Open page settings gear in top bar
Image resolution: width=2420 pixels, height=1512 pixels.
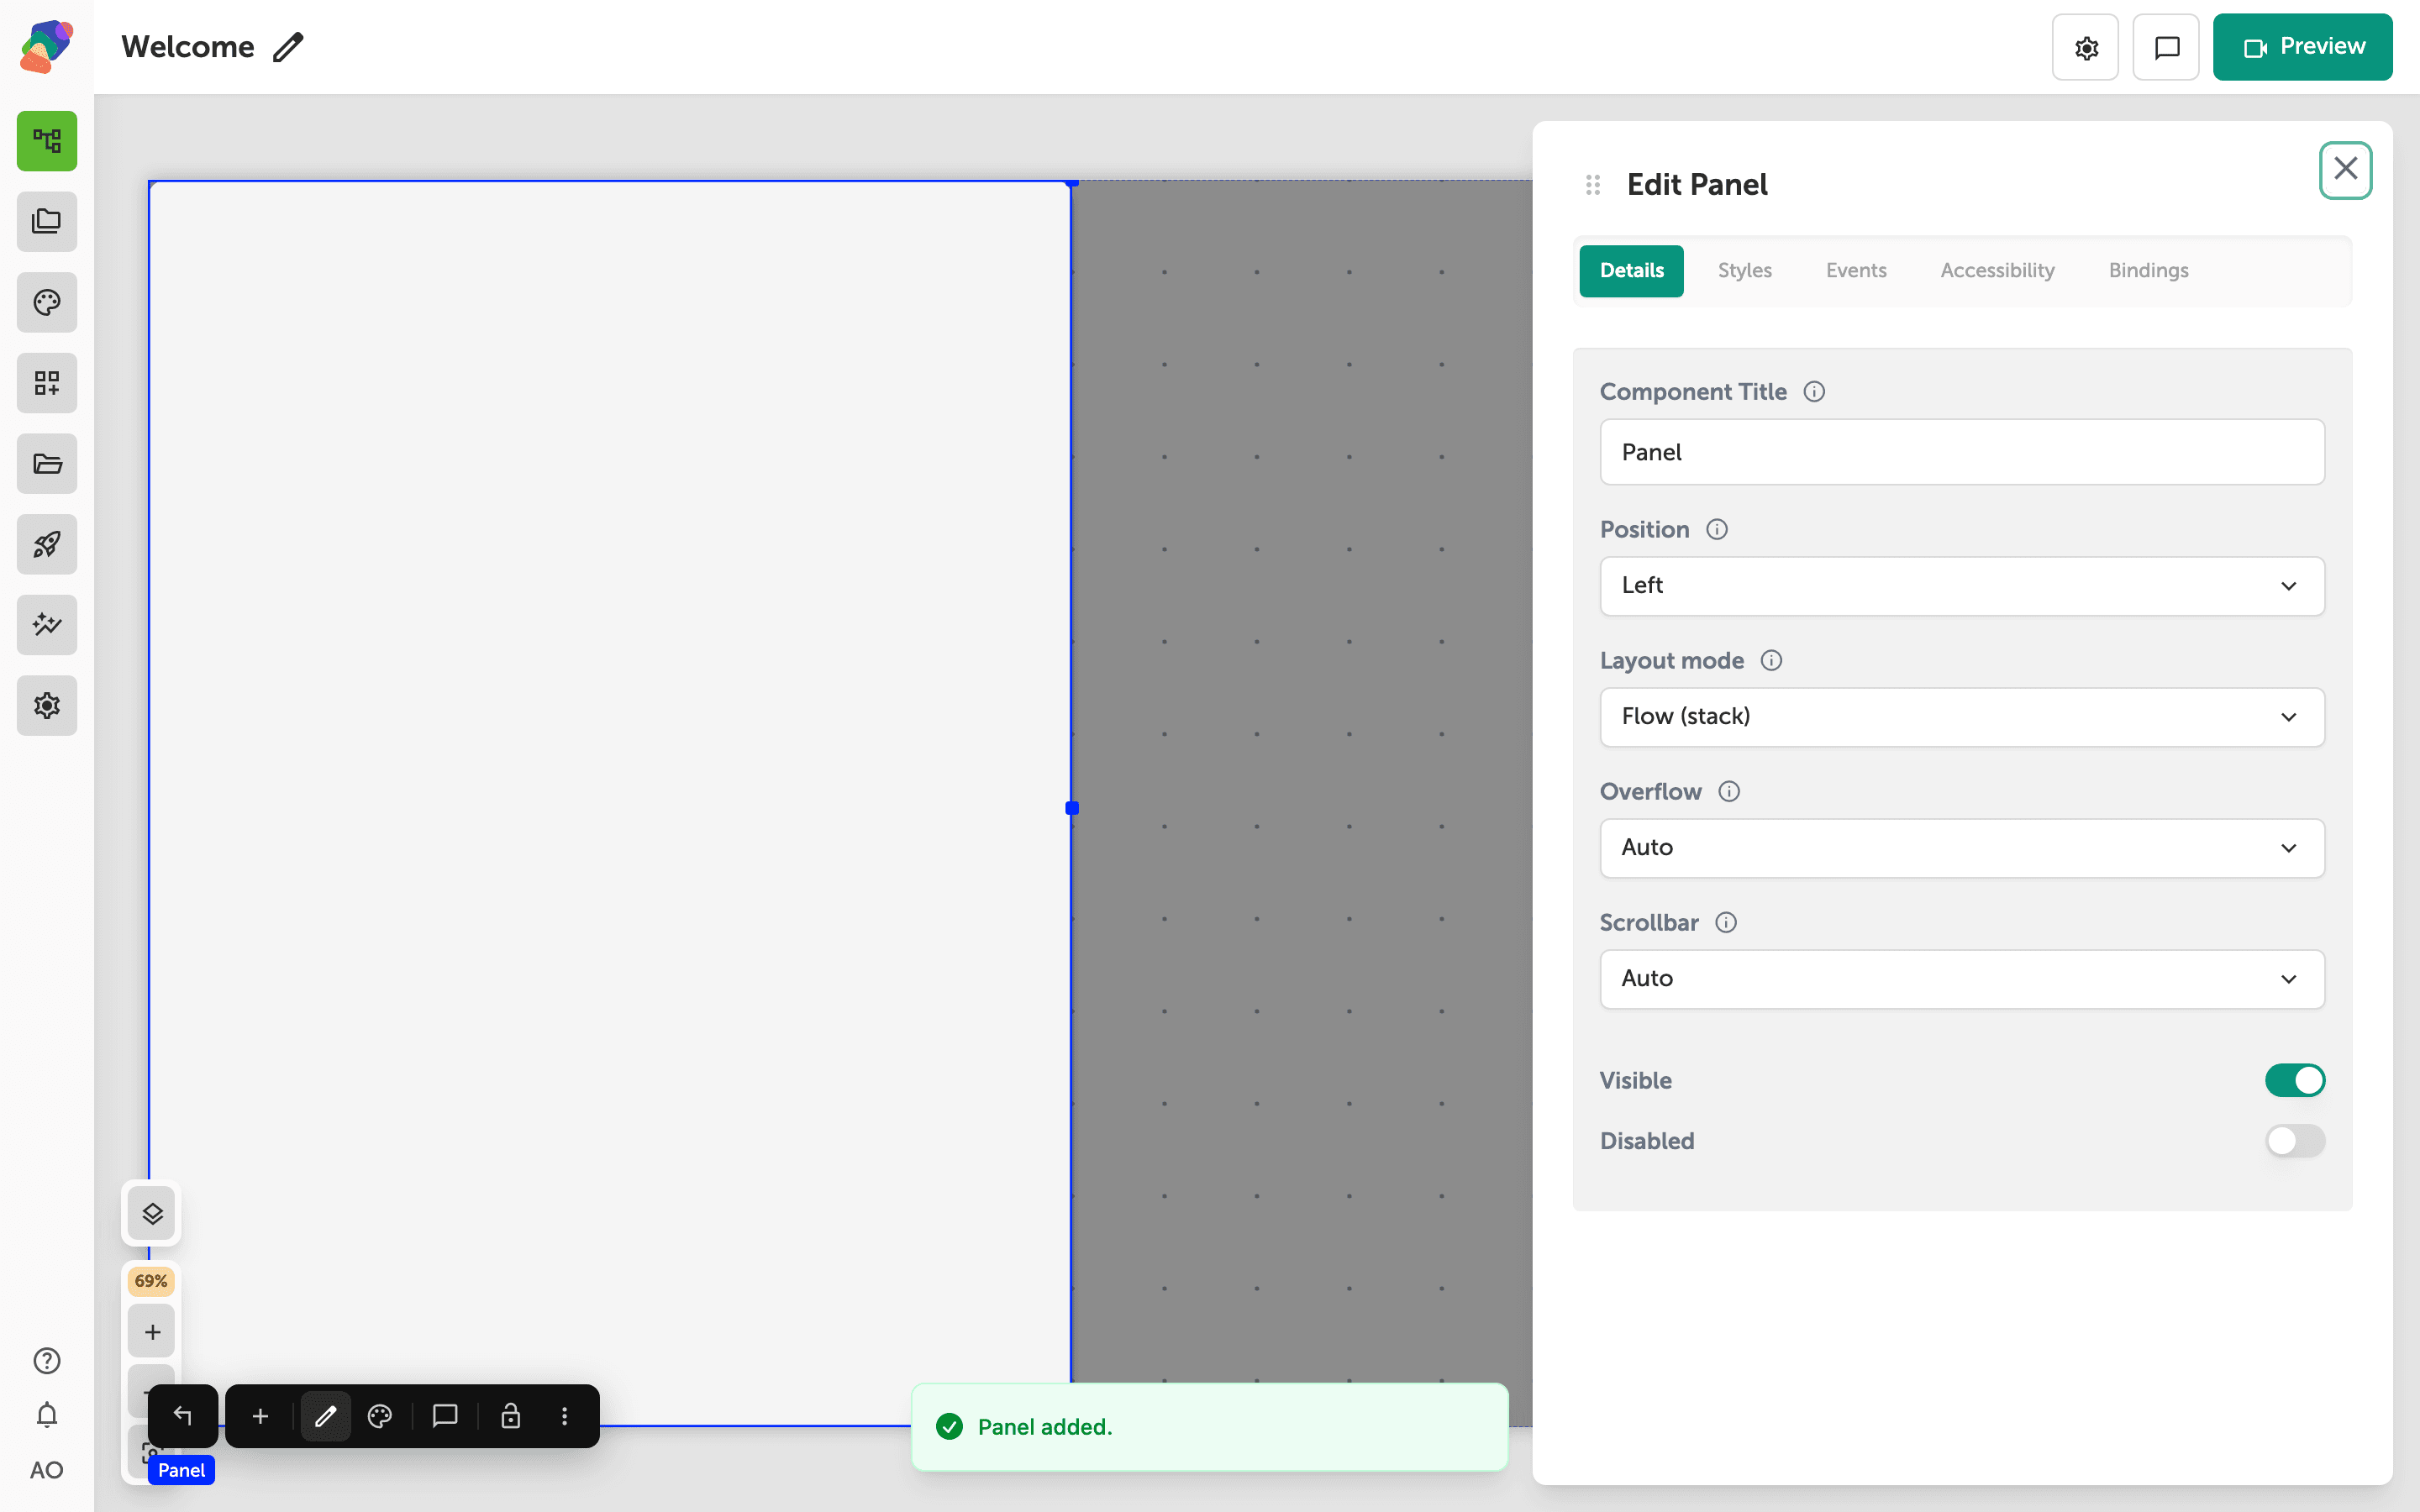point(2086,47)
